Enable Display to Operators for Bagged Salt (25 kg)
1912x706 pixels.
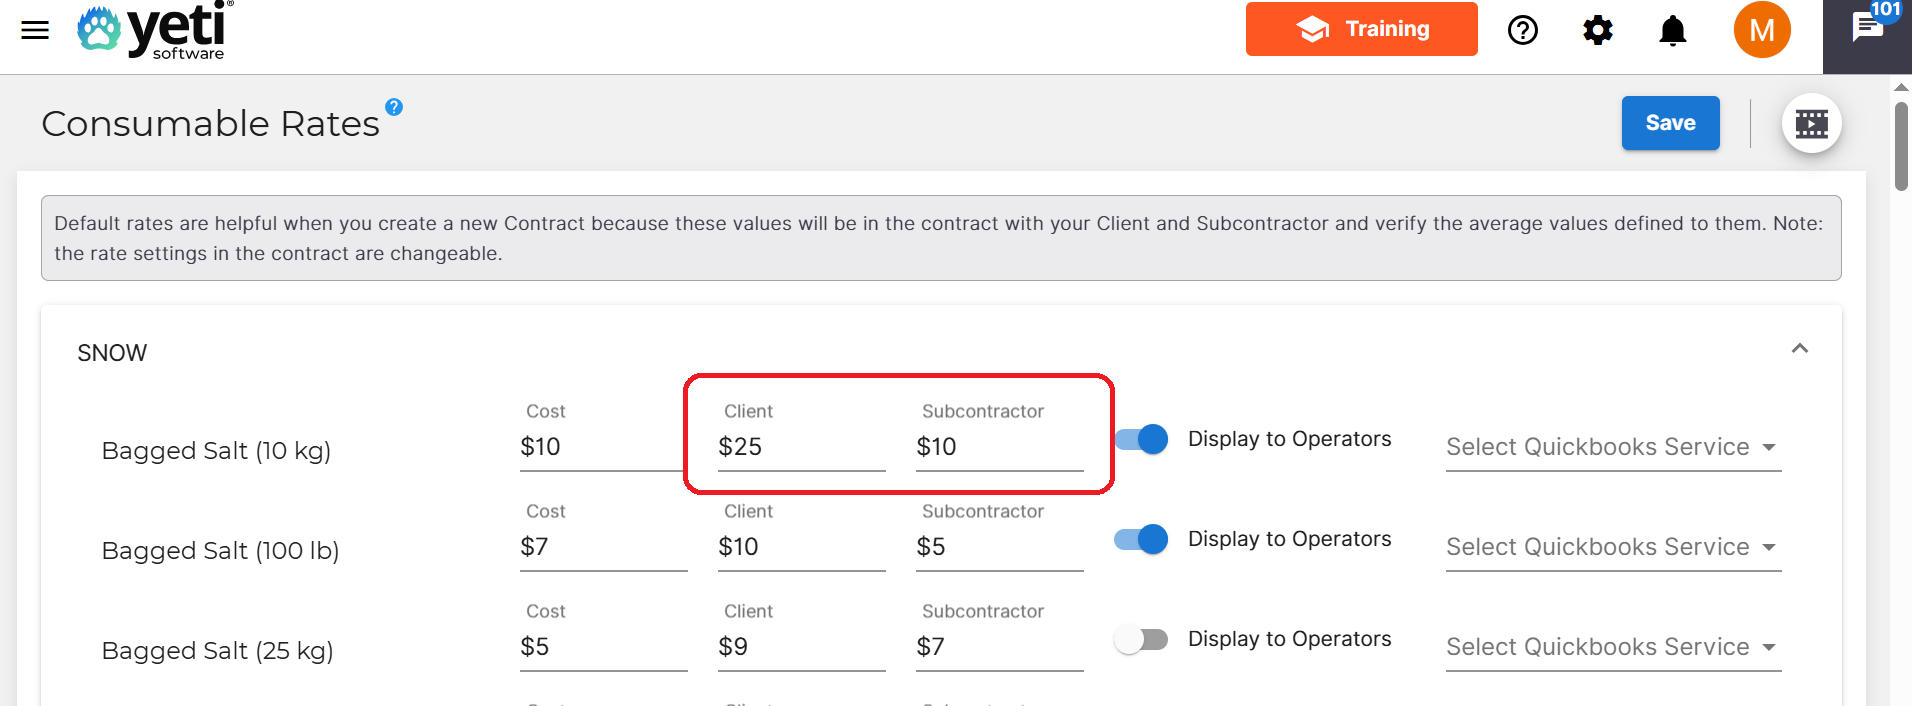1141,639
